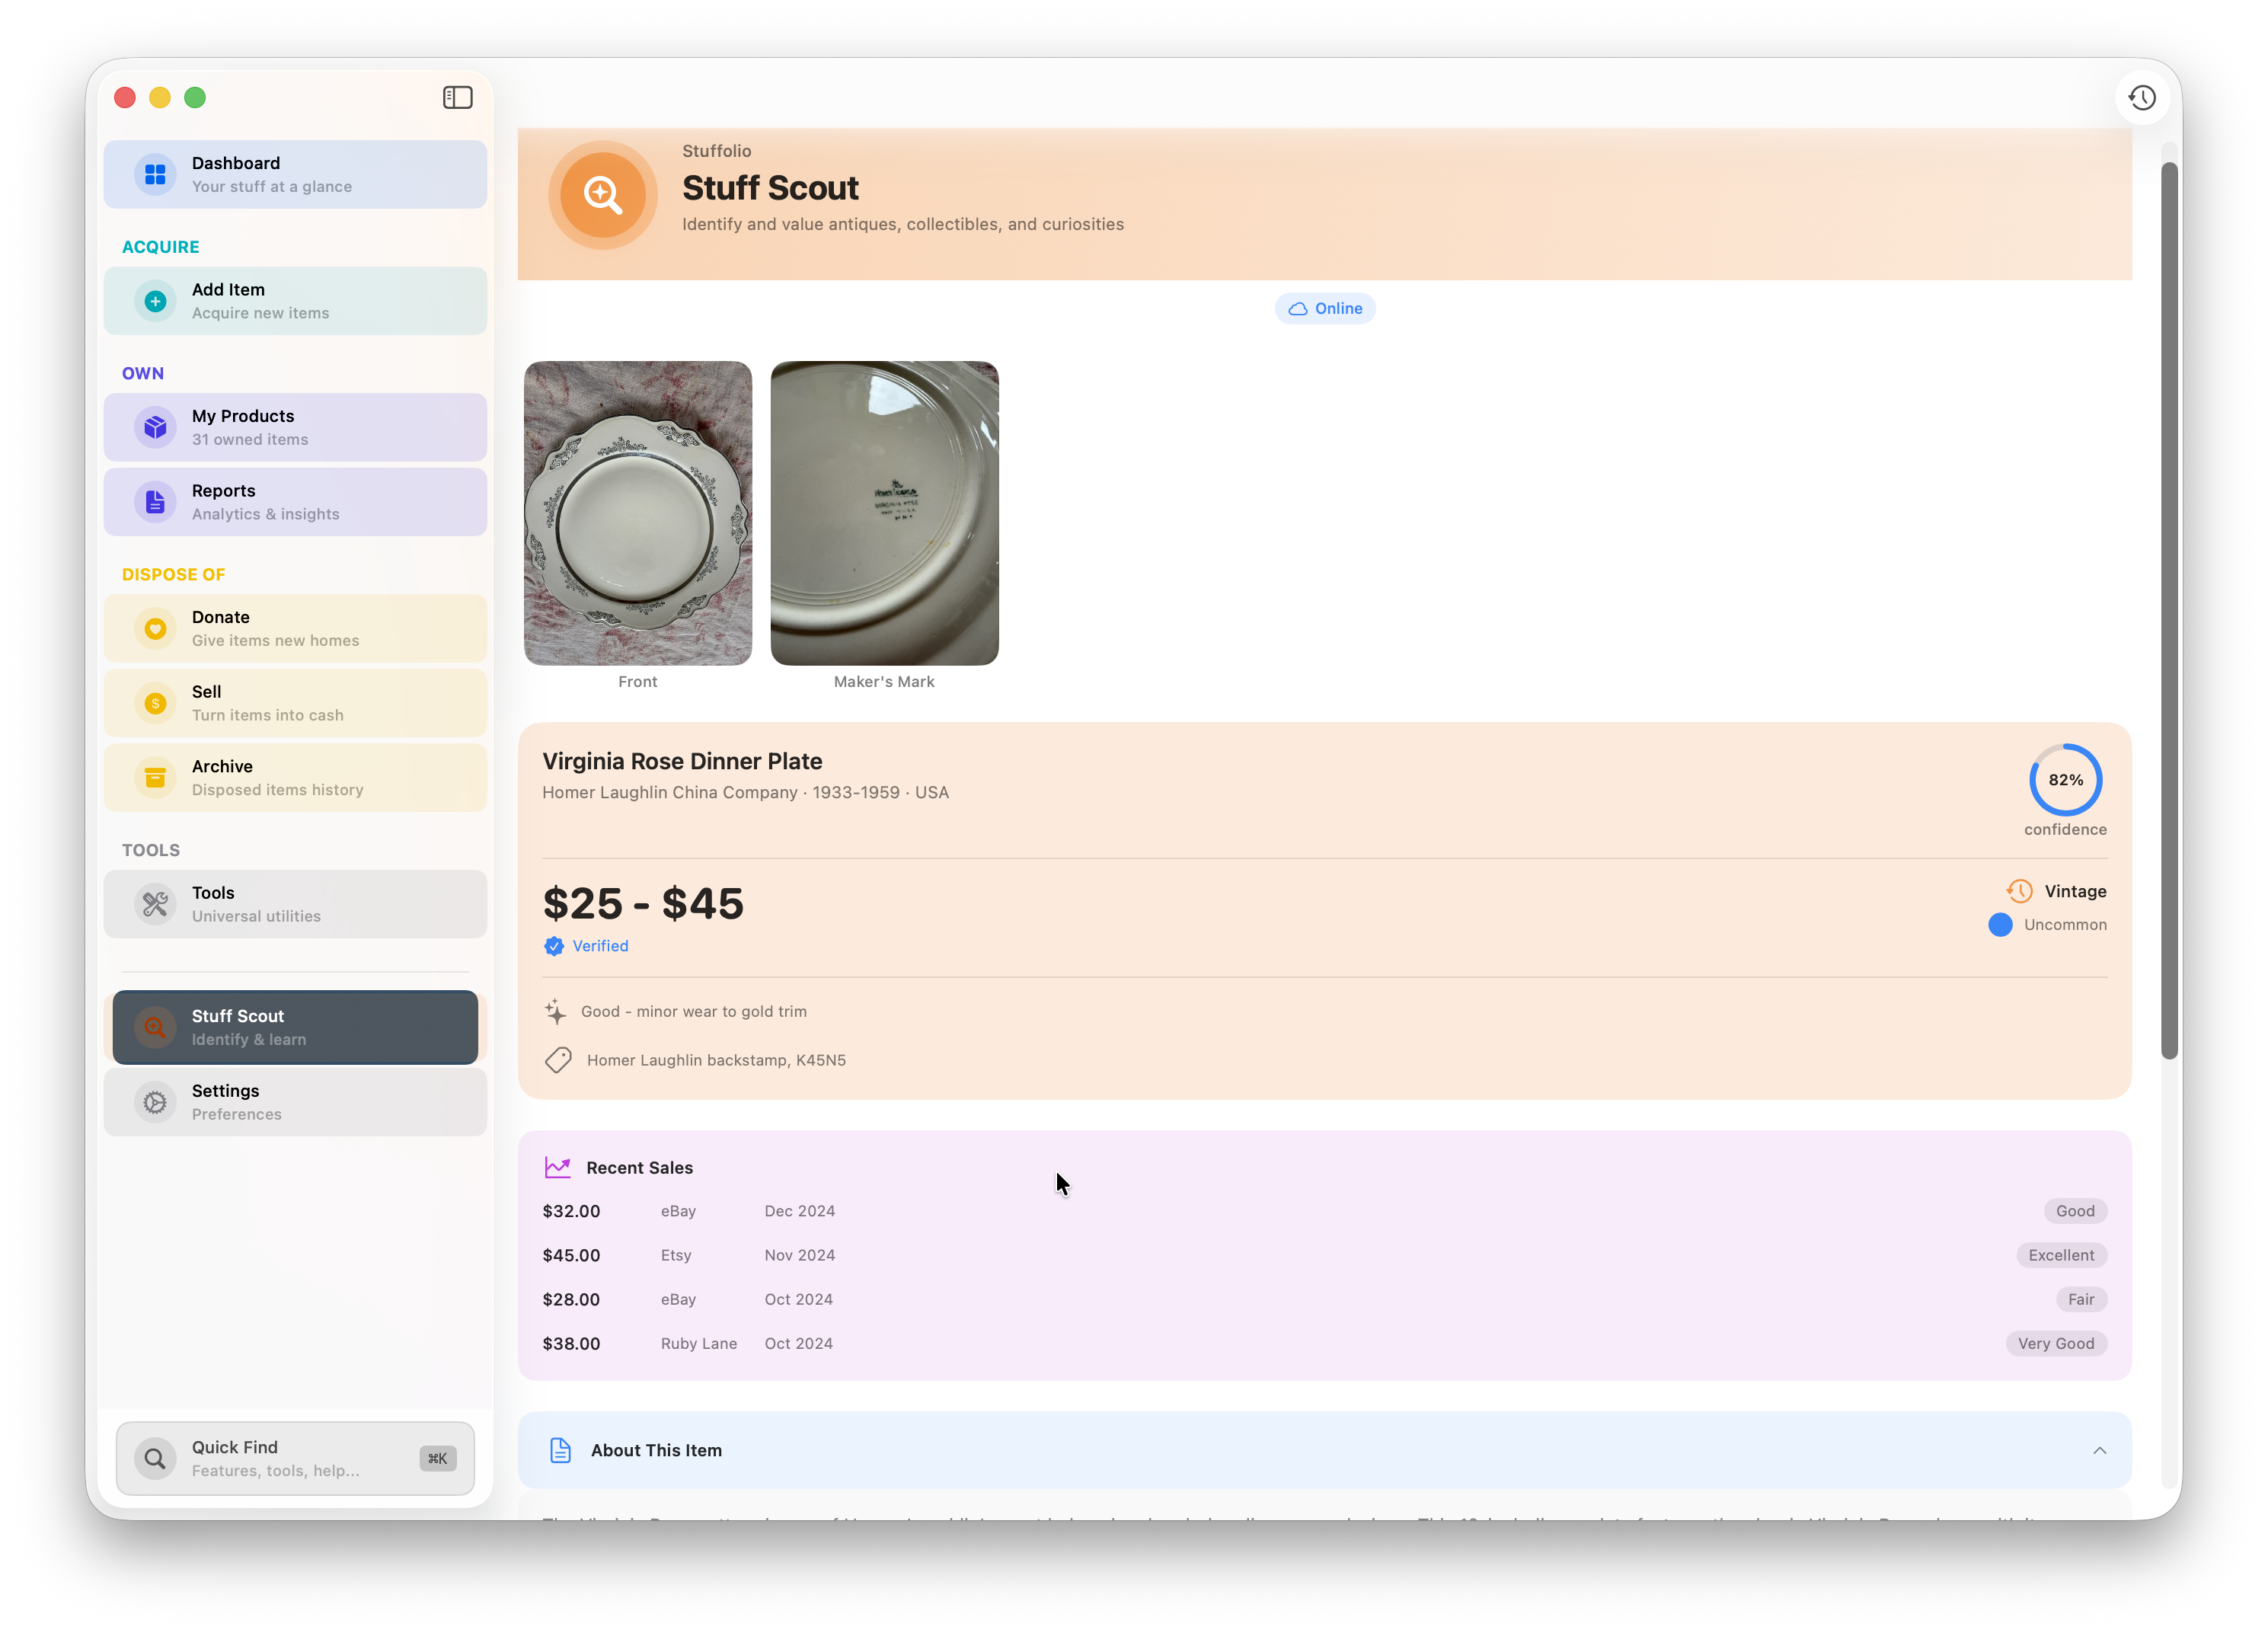
Task: Toggle the sidebar visibility control
Action: [x=457, y=97]
